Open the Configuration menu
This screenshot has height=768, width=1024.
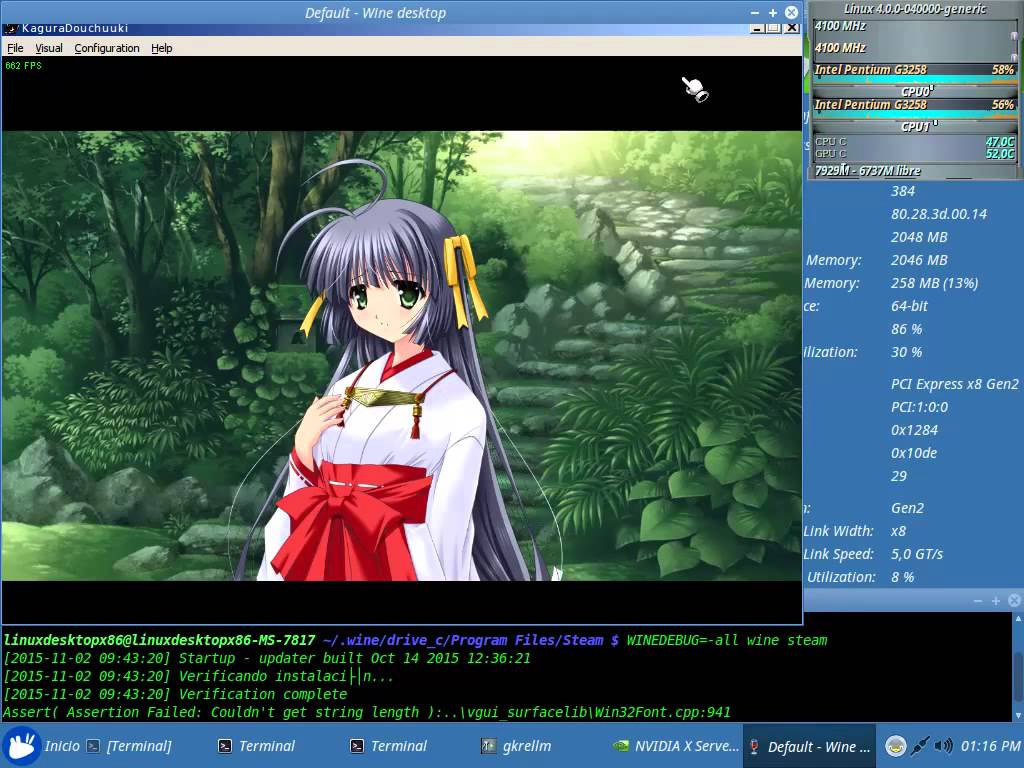click(x=106, y=48)
